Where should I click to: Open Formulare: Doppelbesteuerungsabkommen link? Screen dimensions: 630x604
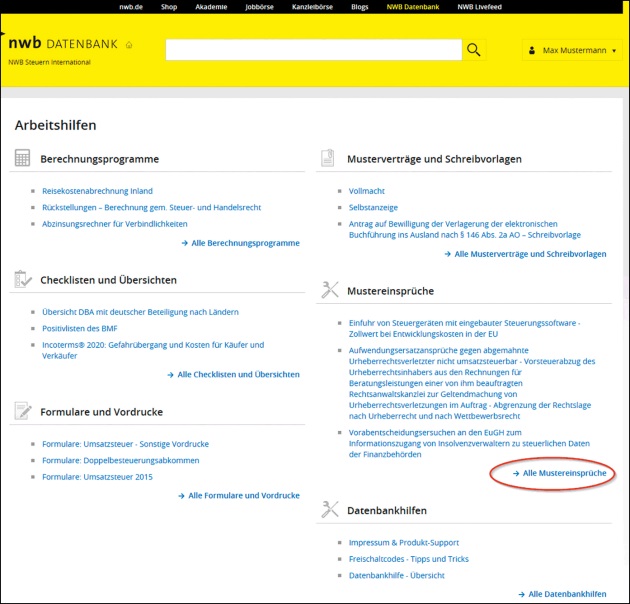click(120, 461)
